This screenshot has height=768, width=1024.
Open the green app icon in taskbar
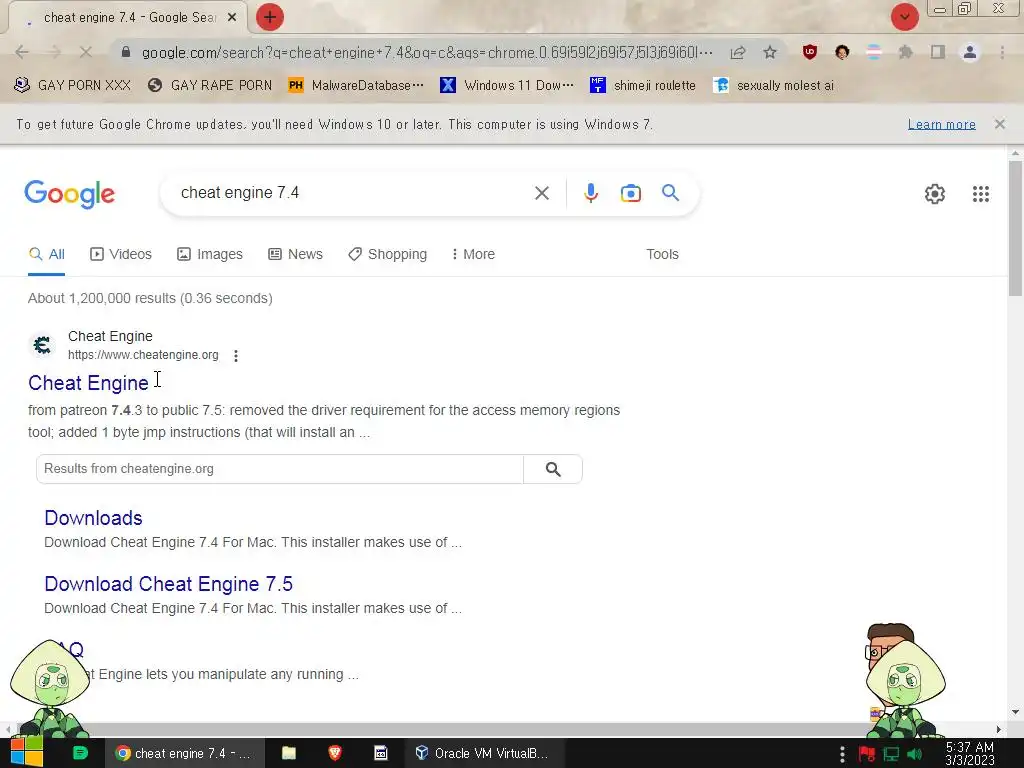click(80, 753)
